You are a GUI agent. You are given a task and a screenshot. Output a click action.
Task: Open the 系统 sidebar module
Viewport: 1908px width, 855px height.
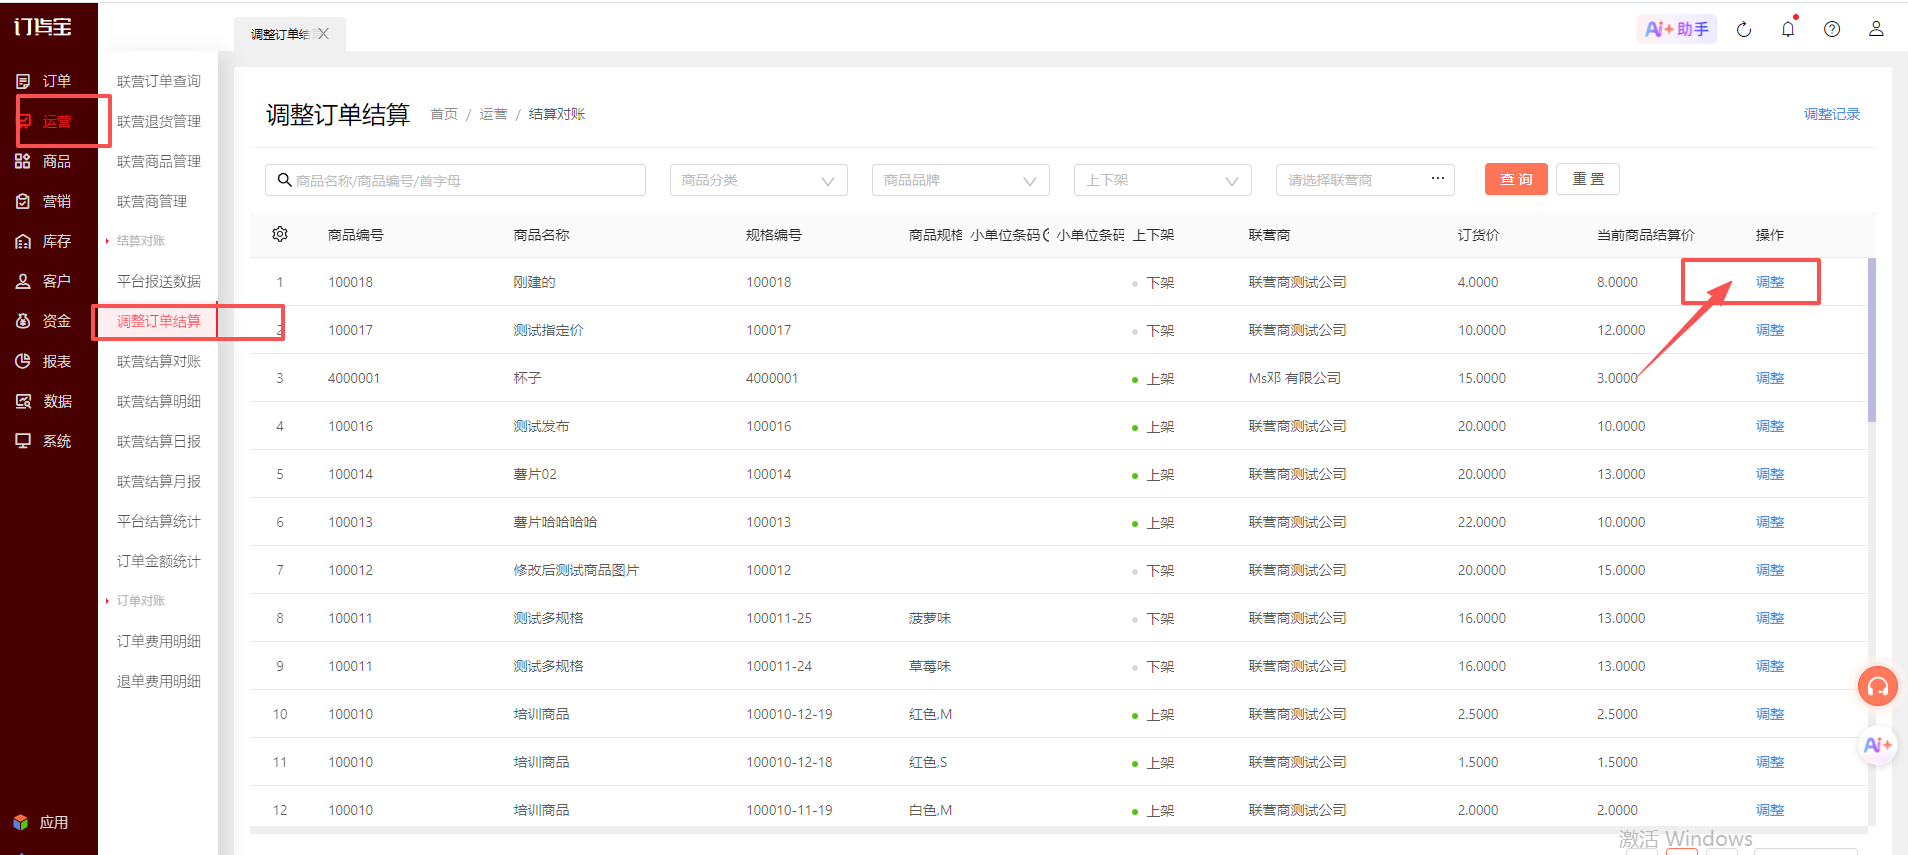(44, 441)
